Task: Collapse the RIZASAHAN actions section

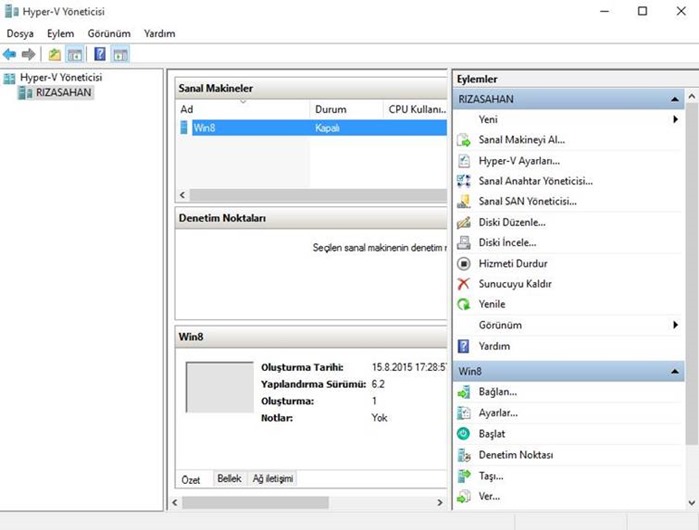Action: pyautogui.click(x=675, y=99)
